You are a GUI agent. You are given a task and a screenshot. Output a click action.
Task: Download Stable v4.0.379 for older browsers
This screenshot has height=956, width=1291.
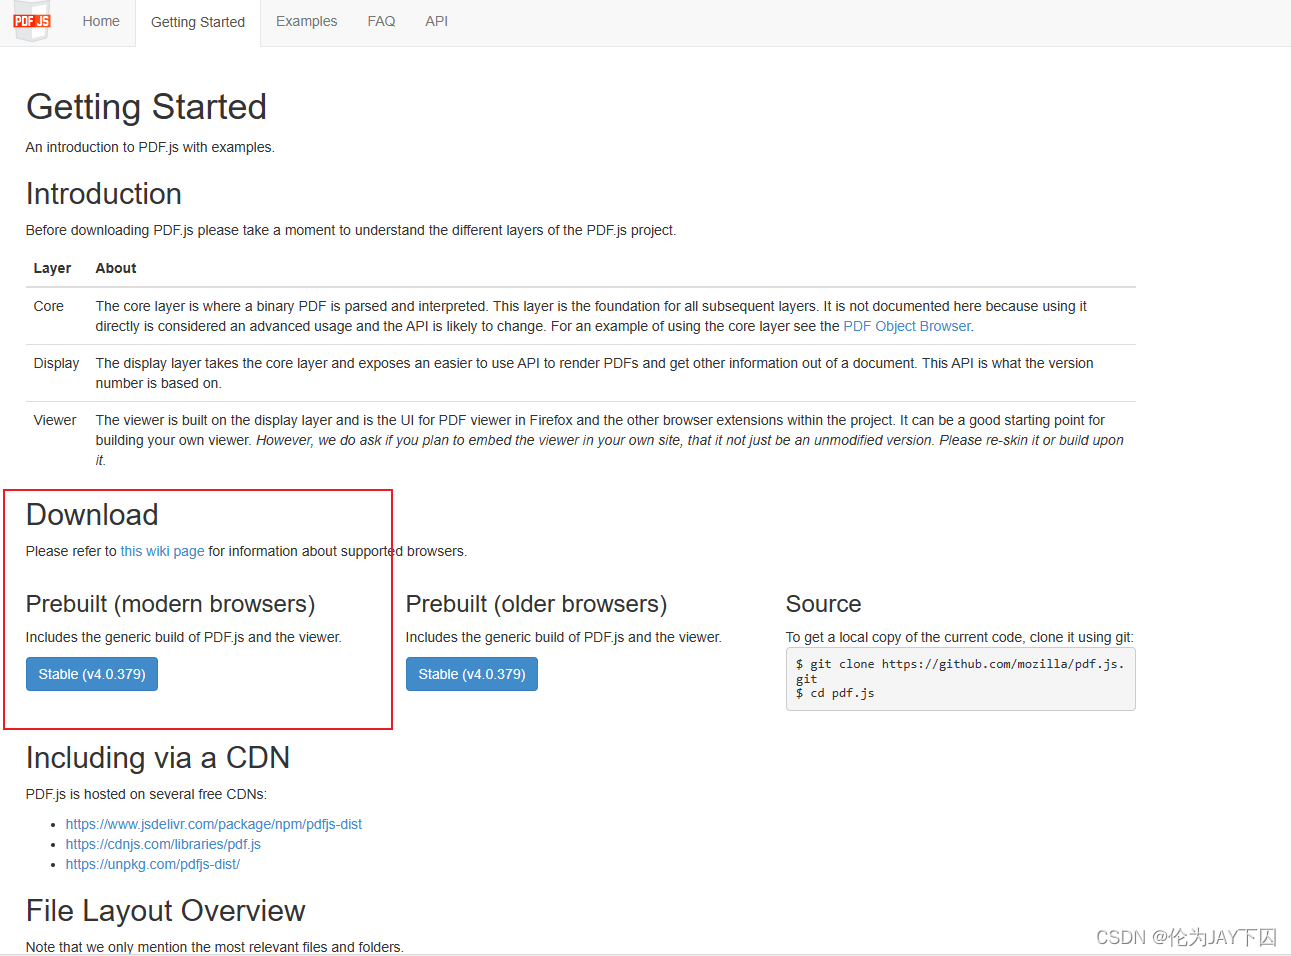point(472,674)
